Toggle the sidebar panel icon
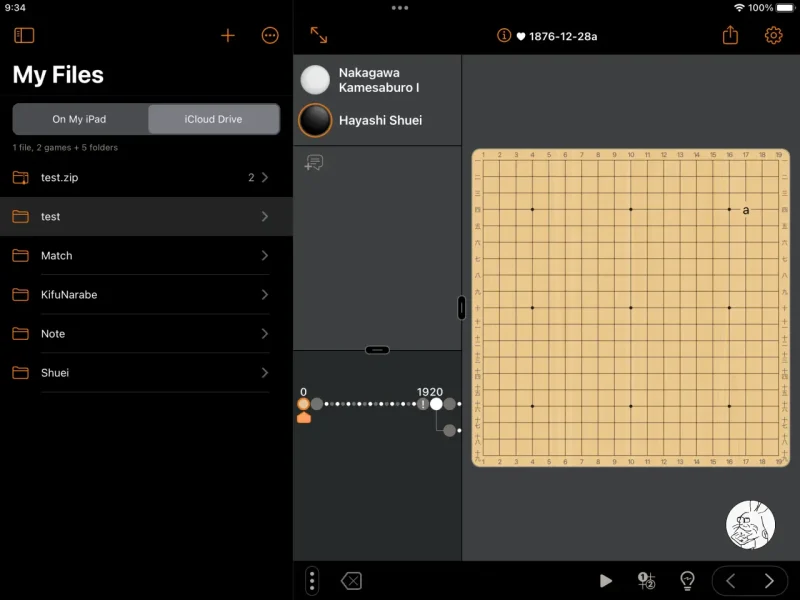This screenshot has height=600, width=800. click(24, 36)
